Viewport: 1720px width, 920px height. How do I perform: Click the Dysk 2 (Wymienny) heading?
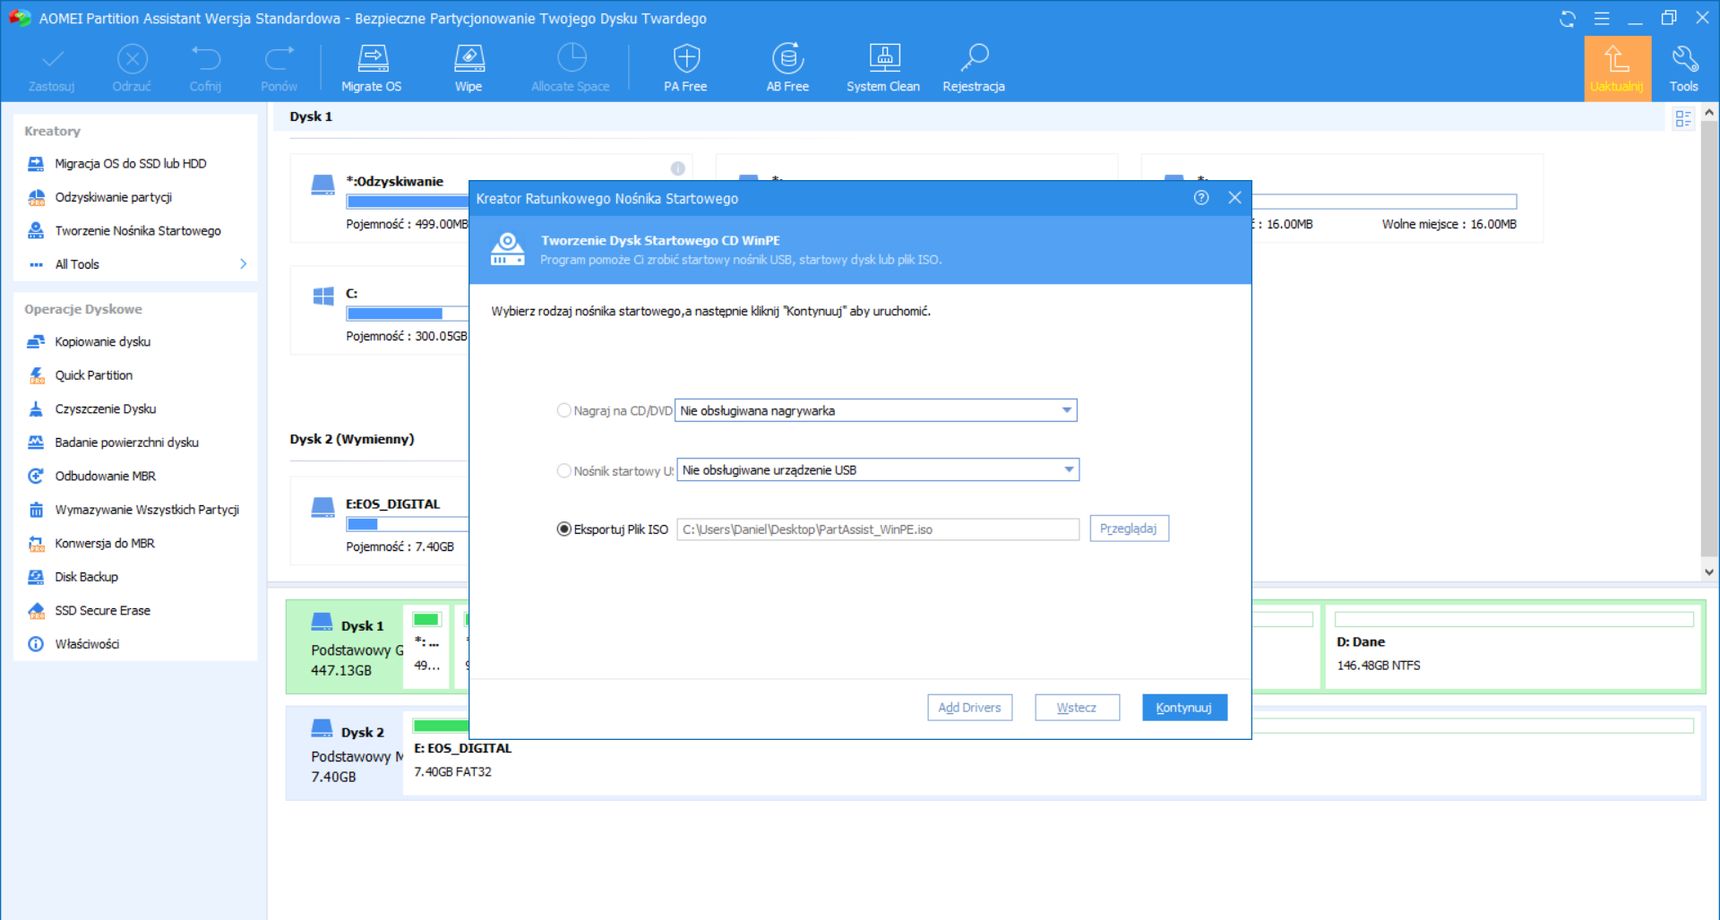pyautogui.click(x=352, y=439)
